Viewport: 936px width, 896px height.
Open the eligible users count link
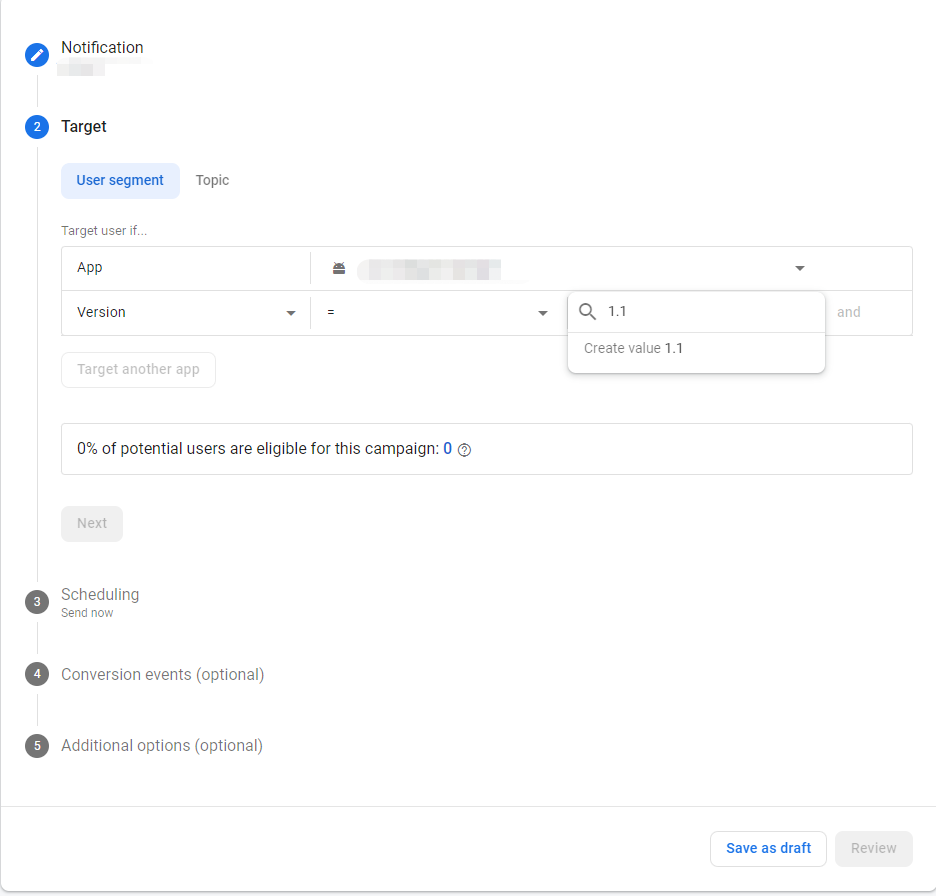click(447, 449)
